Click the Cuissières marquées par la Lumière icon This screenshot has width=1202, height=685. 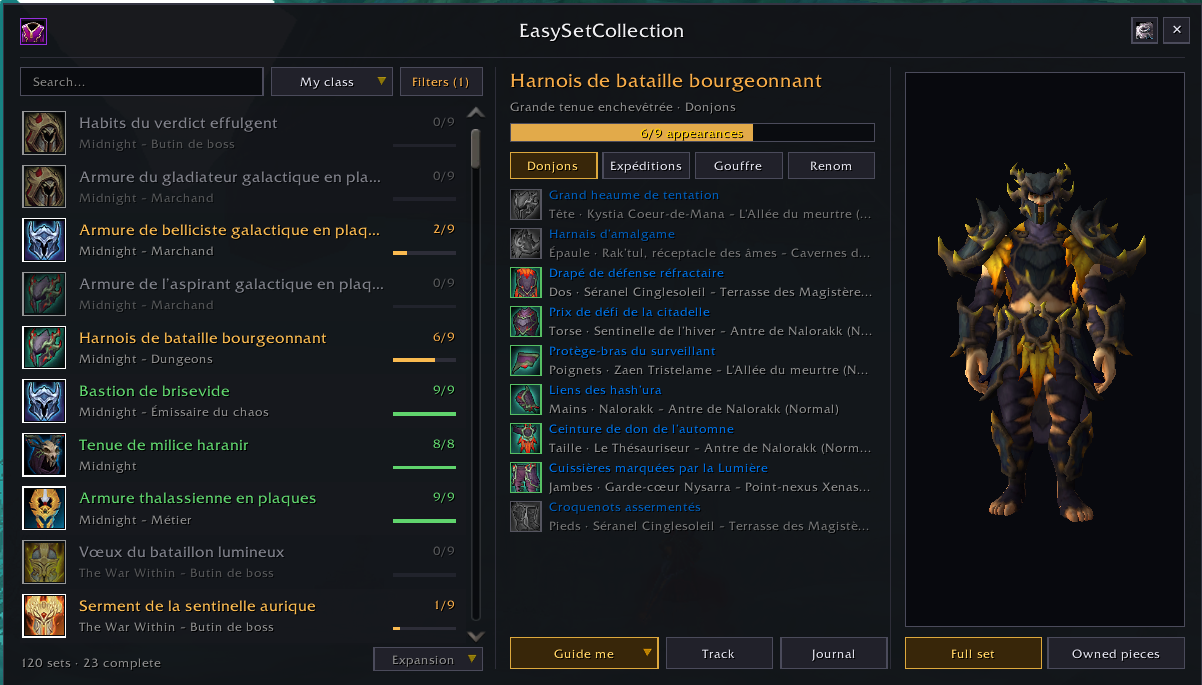(x=526, y=478)
